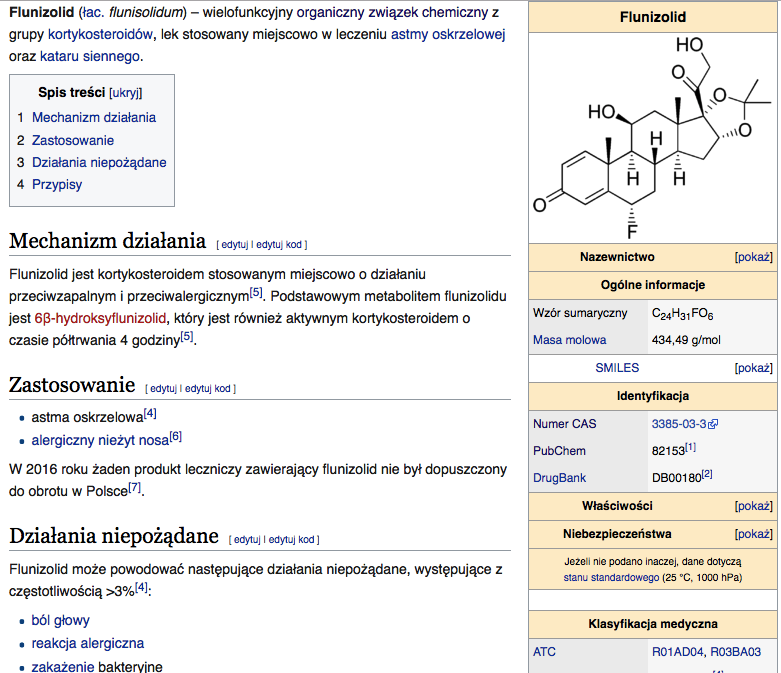Open reference [5] after przeciwalergicznym
Image resolution: width=781 pixels, height=673 pixels.
click(x=256, y=292)
